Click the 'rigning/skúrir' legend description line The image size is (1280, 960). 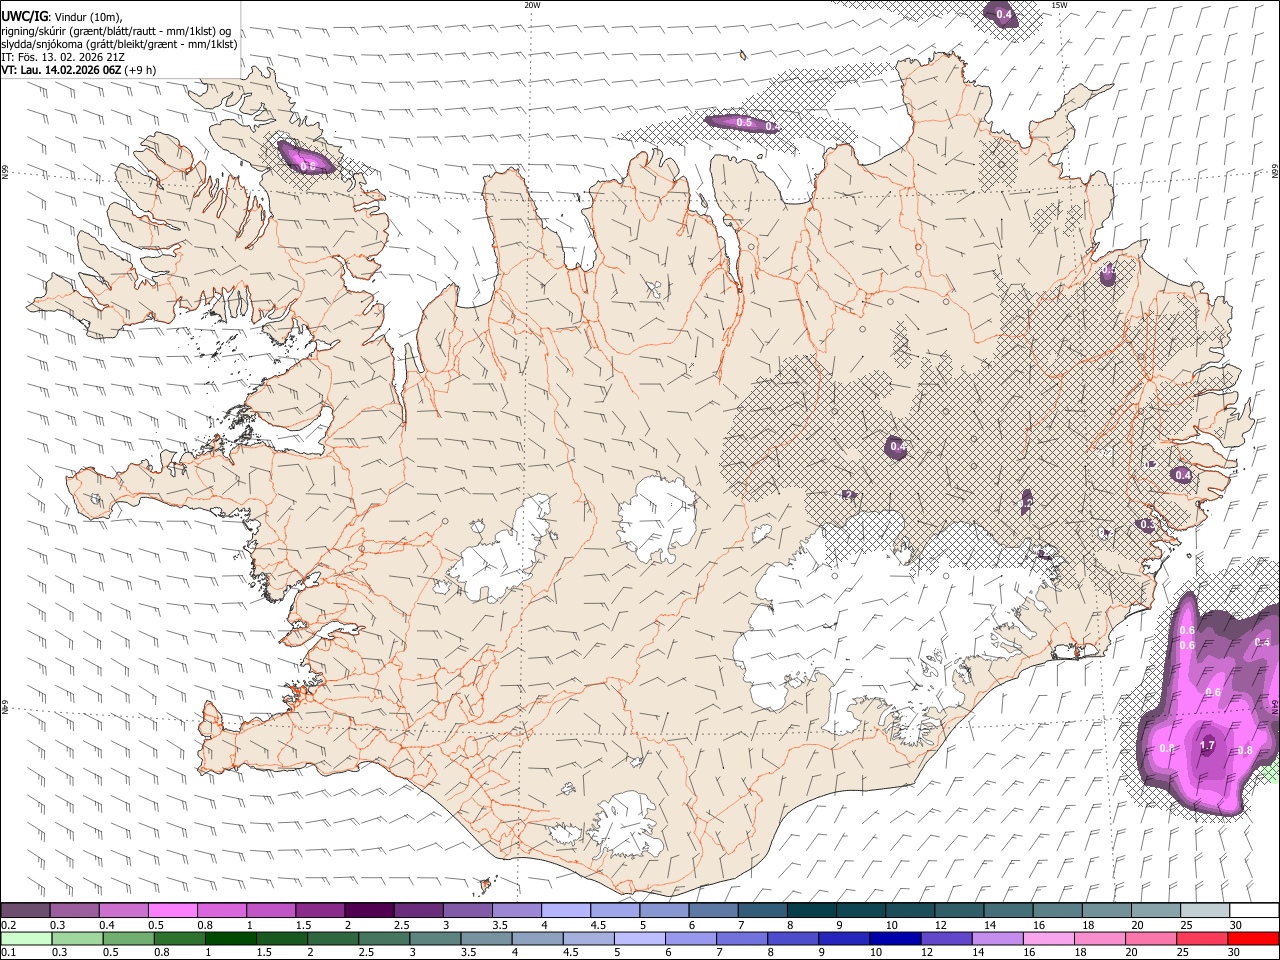click(117, 30)
